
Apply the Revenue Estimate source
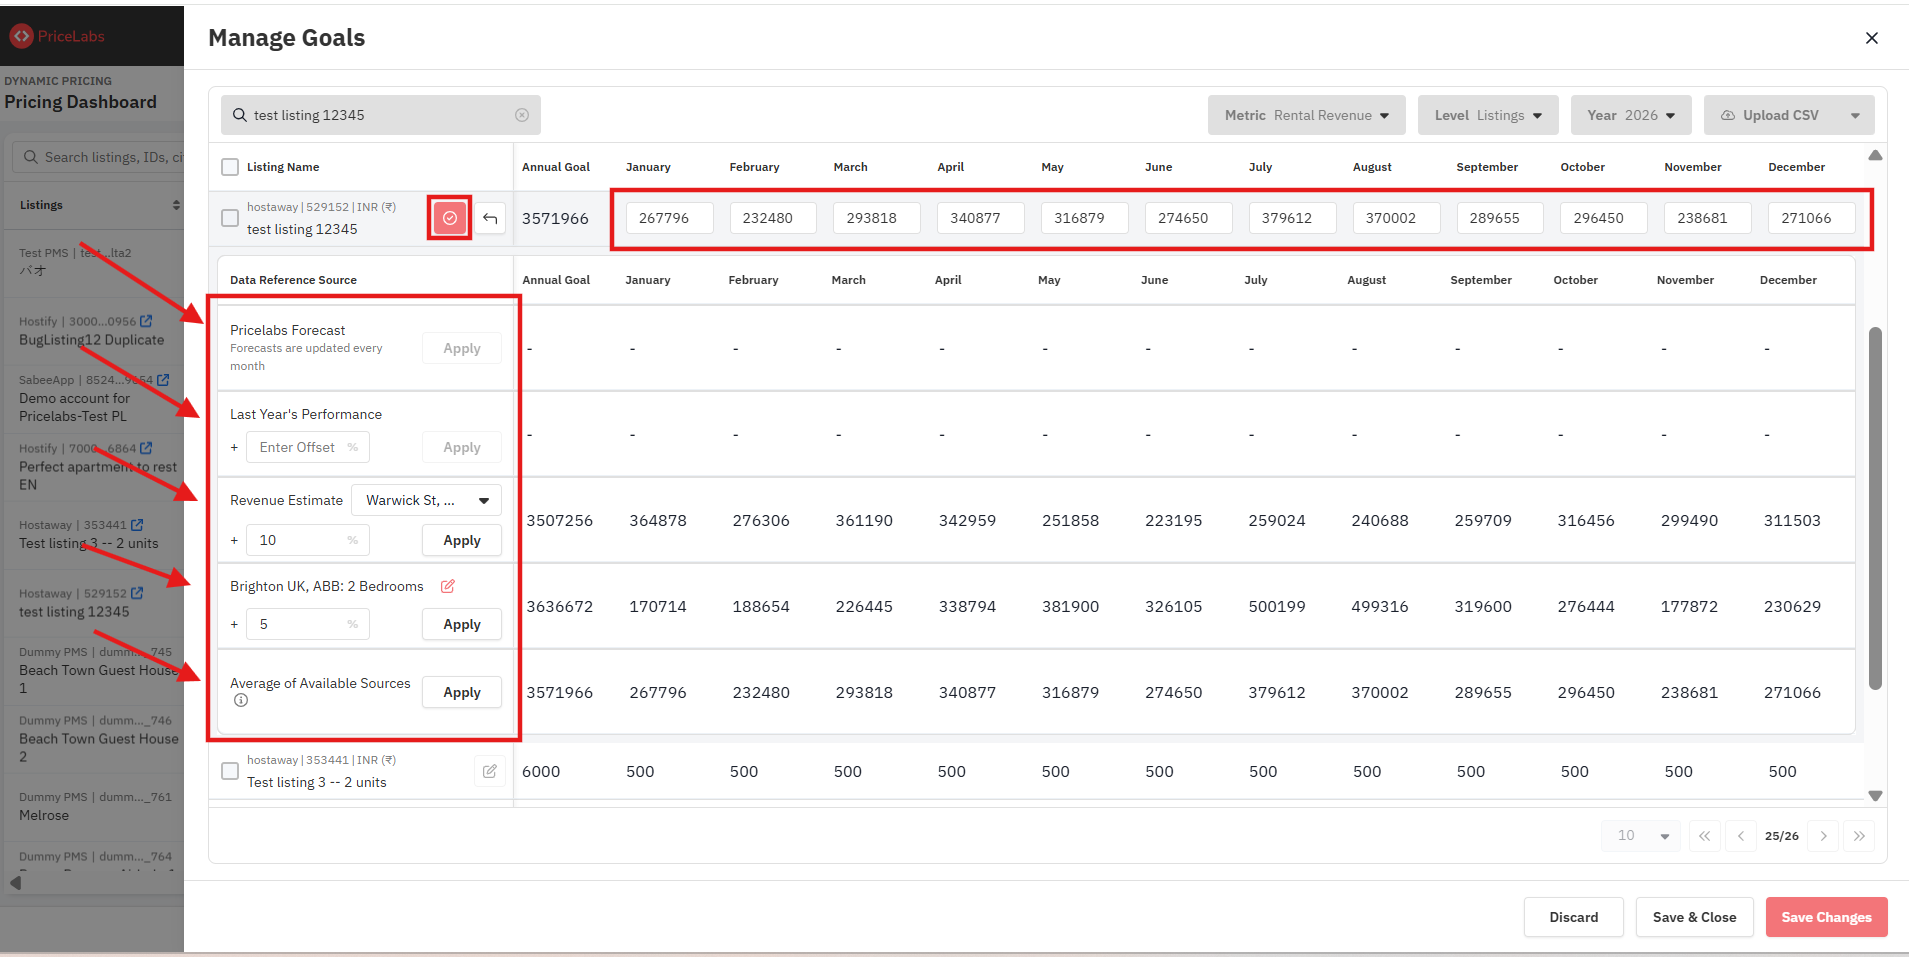click(x=462, y=540)
